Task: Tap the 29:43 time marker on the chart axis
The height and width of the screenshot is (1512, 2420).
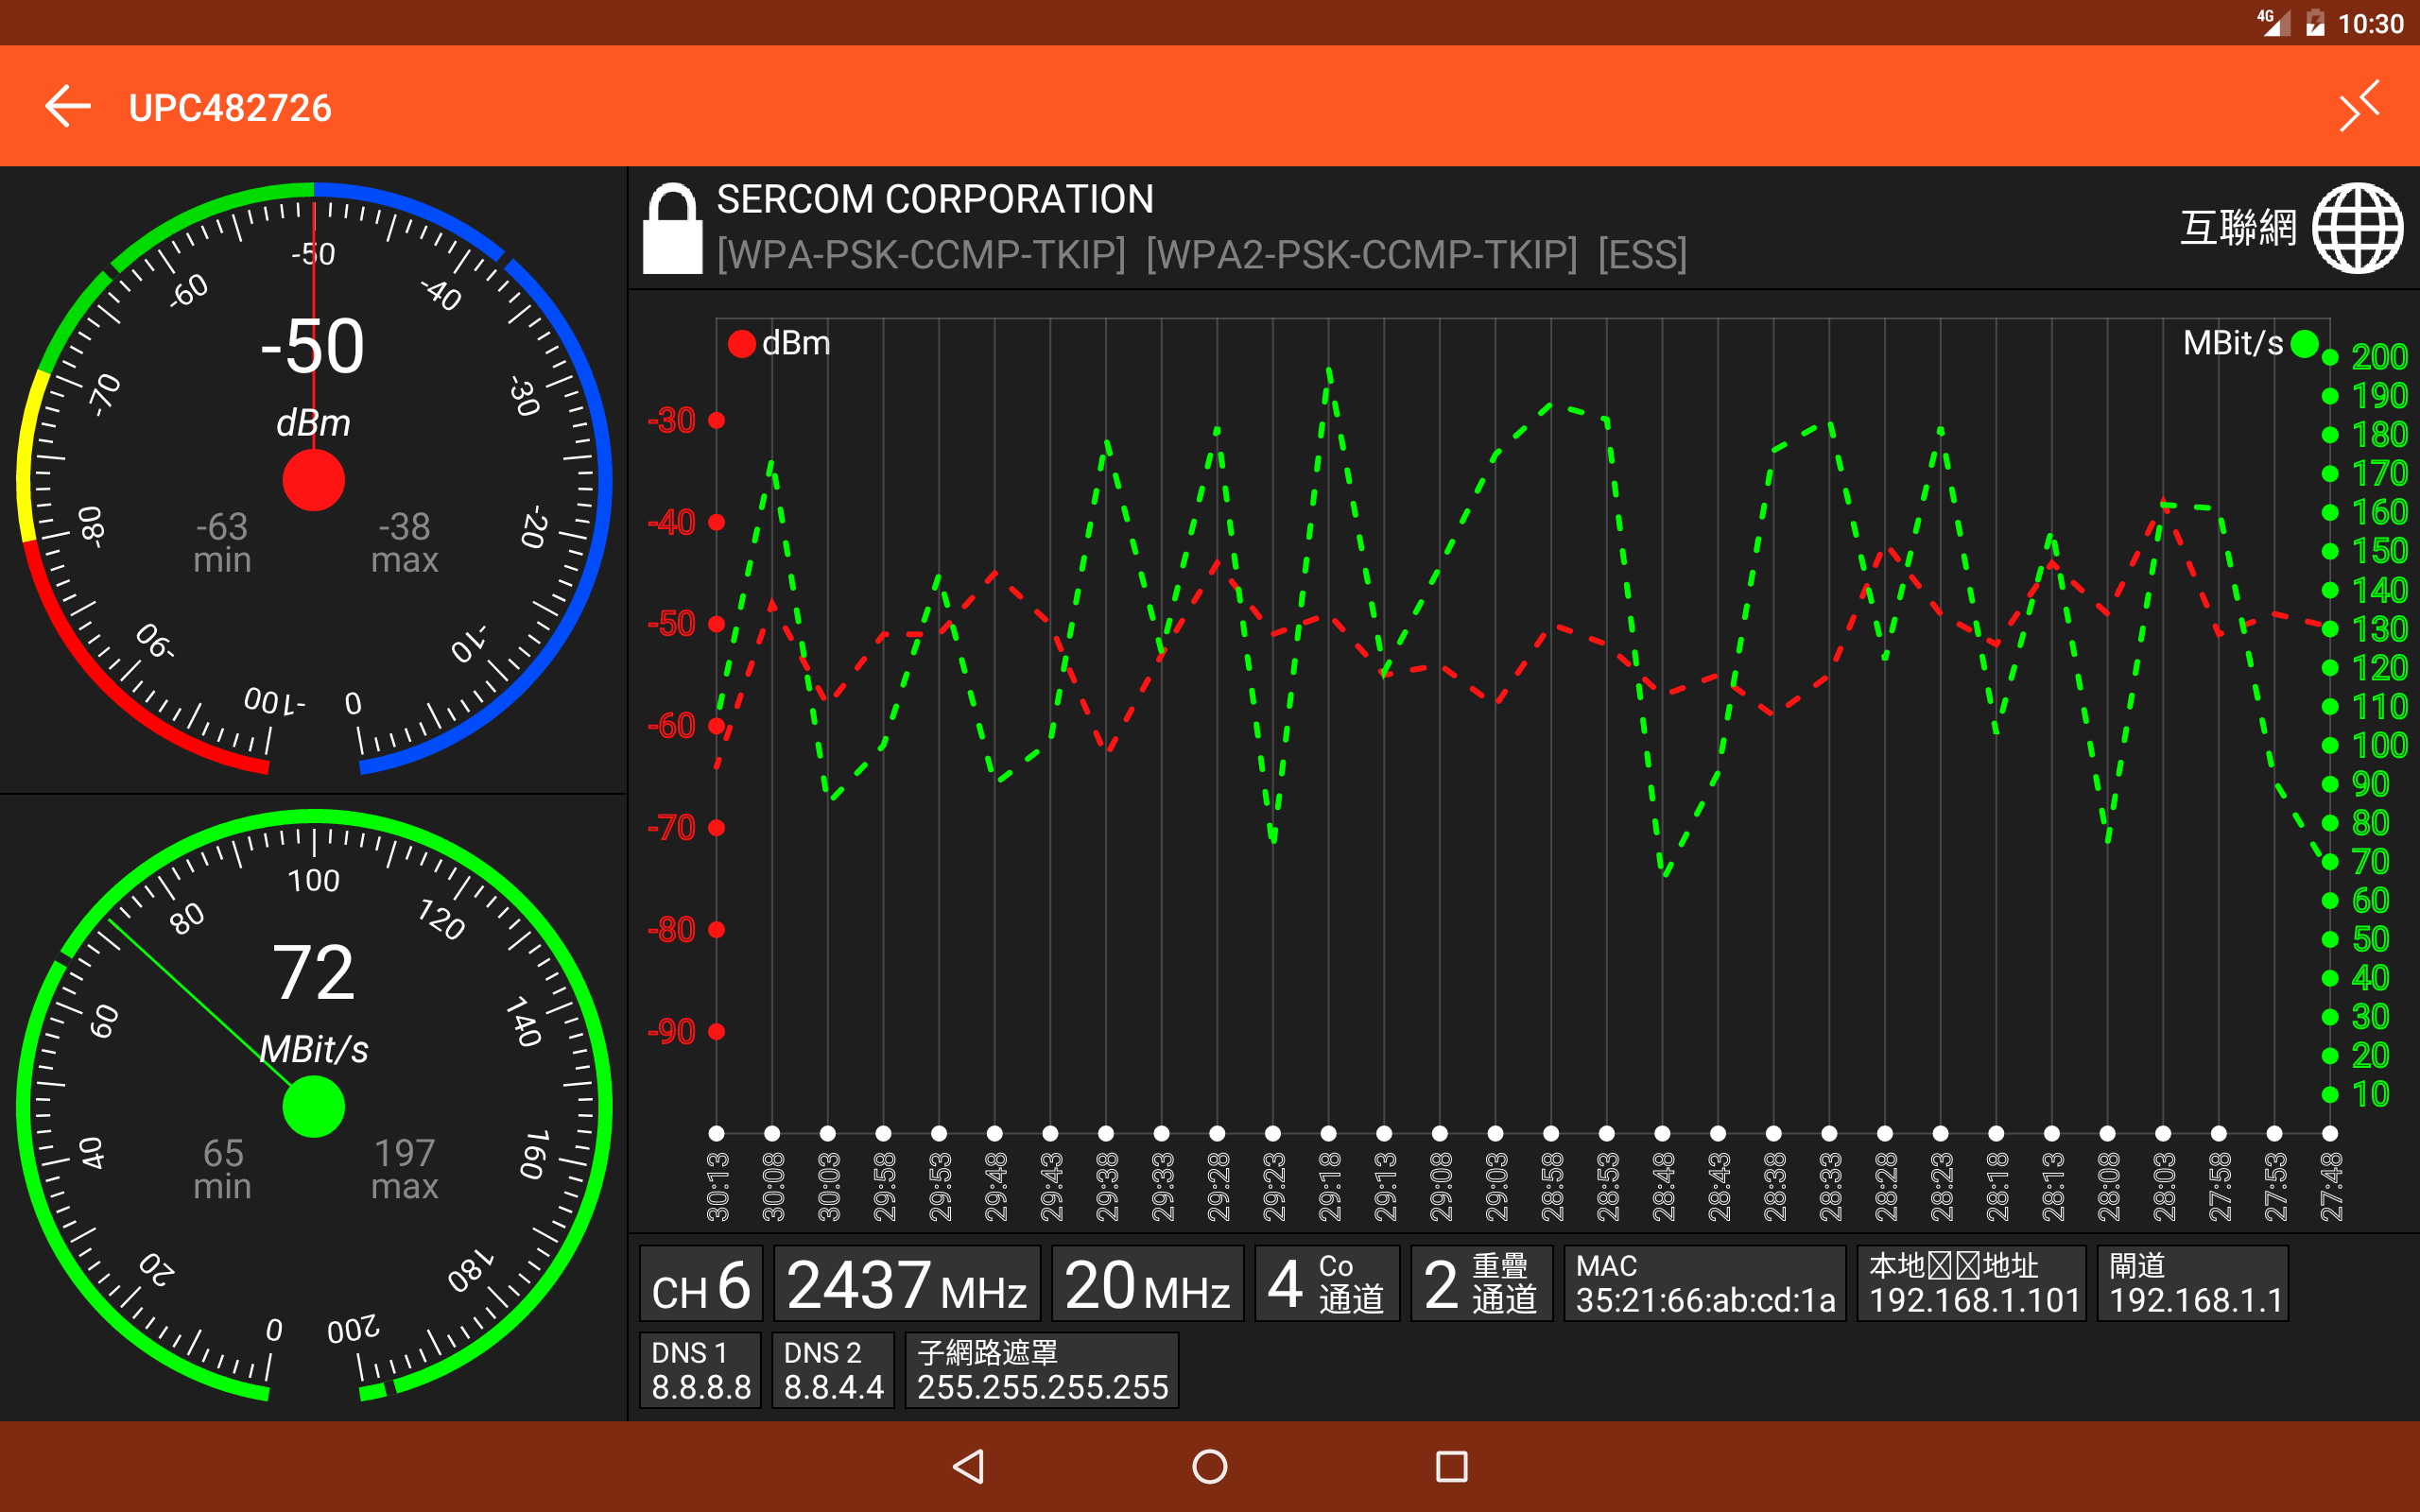Action: click(x=1051, y=1187)
